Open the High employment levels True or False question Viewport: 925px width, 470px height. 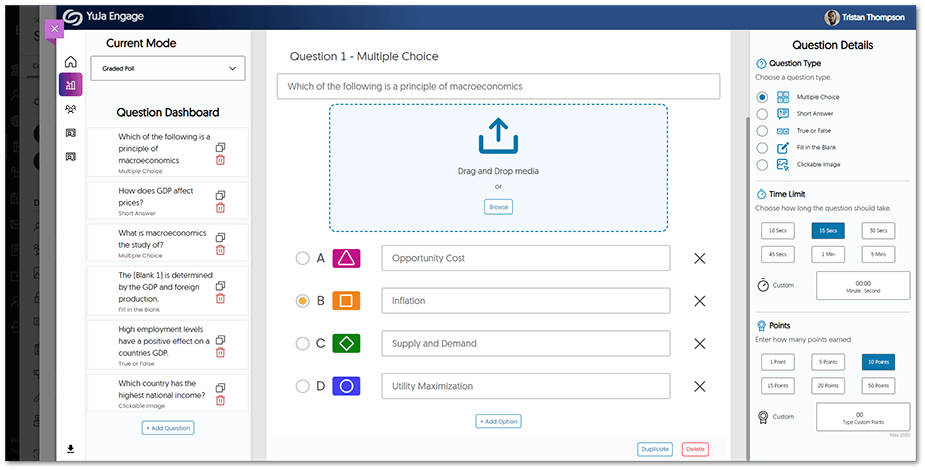click(x=163, y=341)
